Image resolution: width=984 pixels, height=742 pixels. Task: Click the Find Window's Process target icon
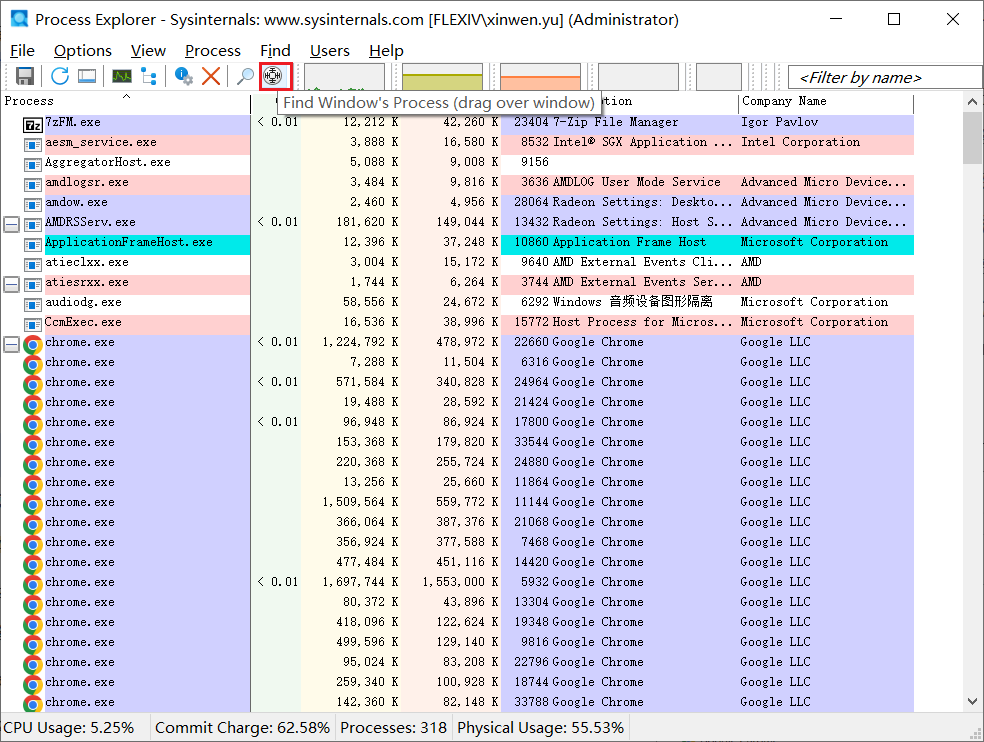[x=274, y=76]
